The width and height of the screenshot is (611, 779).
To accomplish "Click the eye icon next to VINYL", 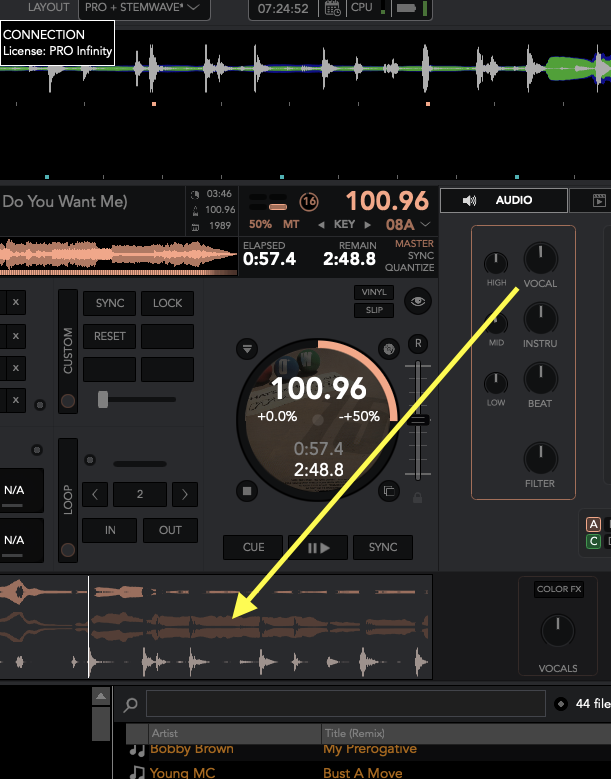I will [418, 301].
